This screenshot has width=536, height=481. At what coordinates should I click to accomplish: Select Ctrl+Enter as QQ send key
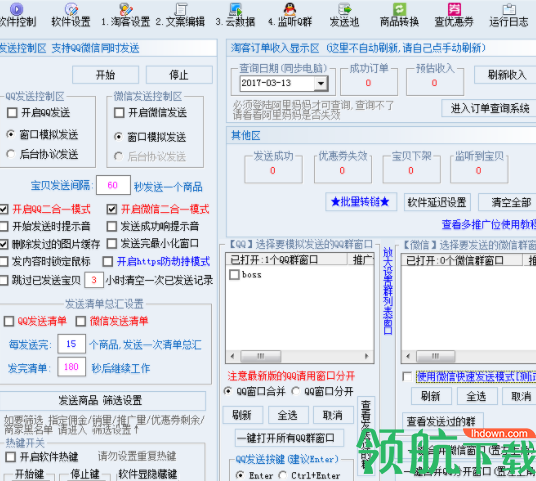point(282,475)
